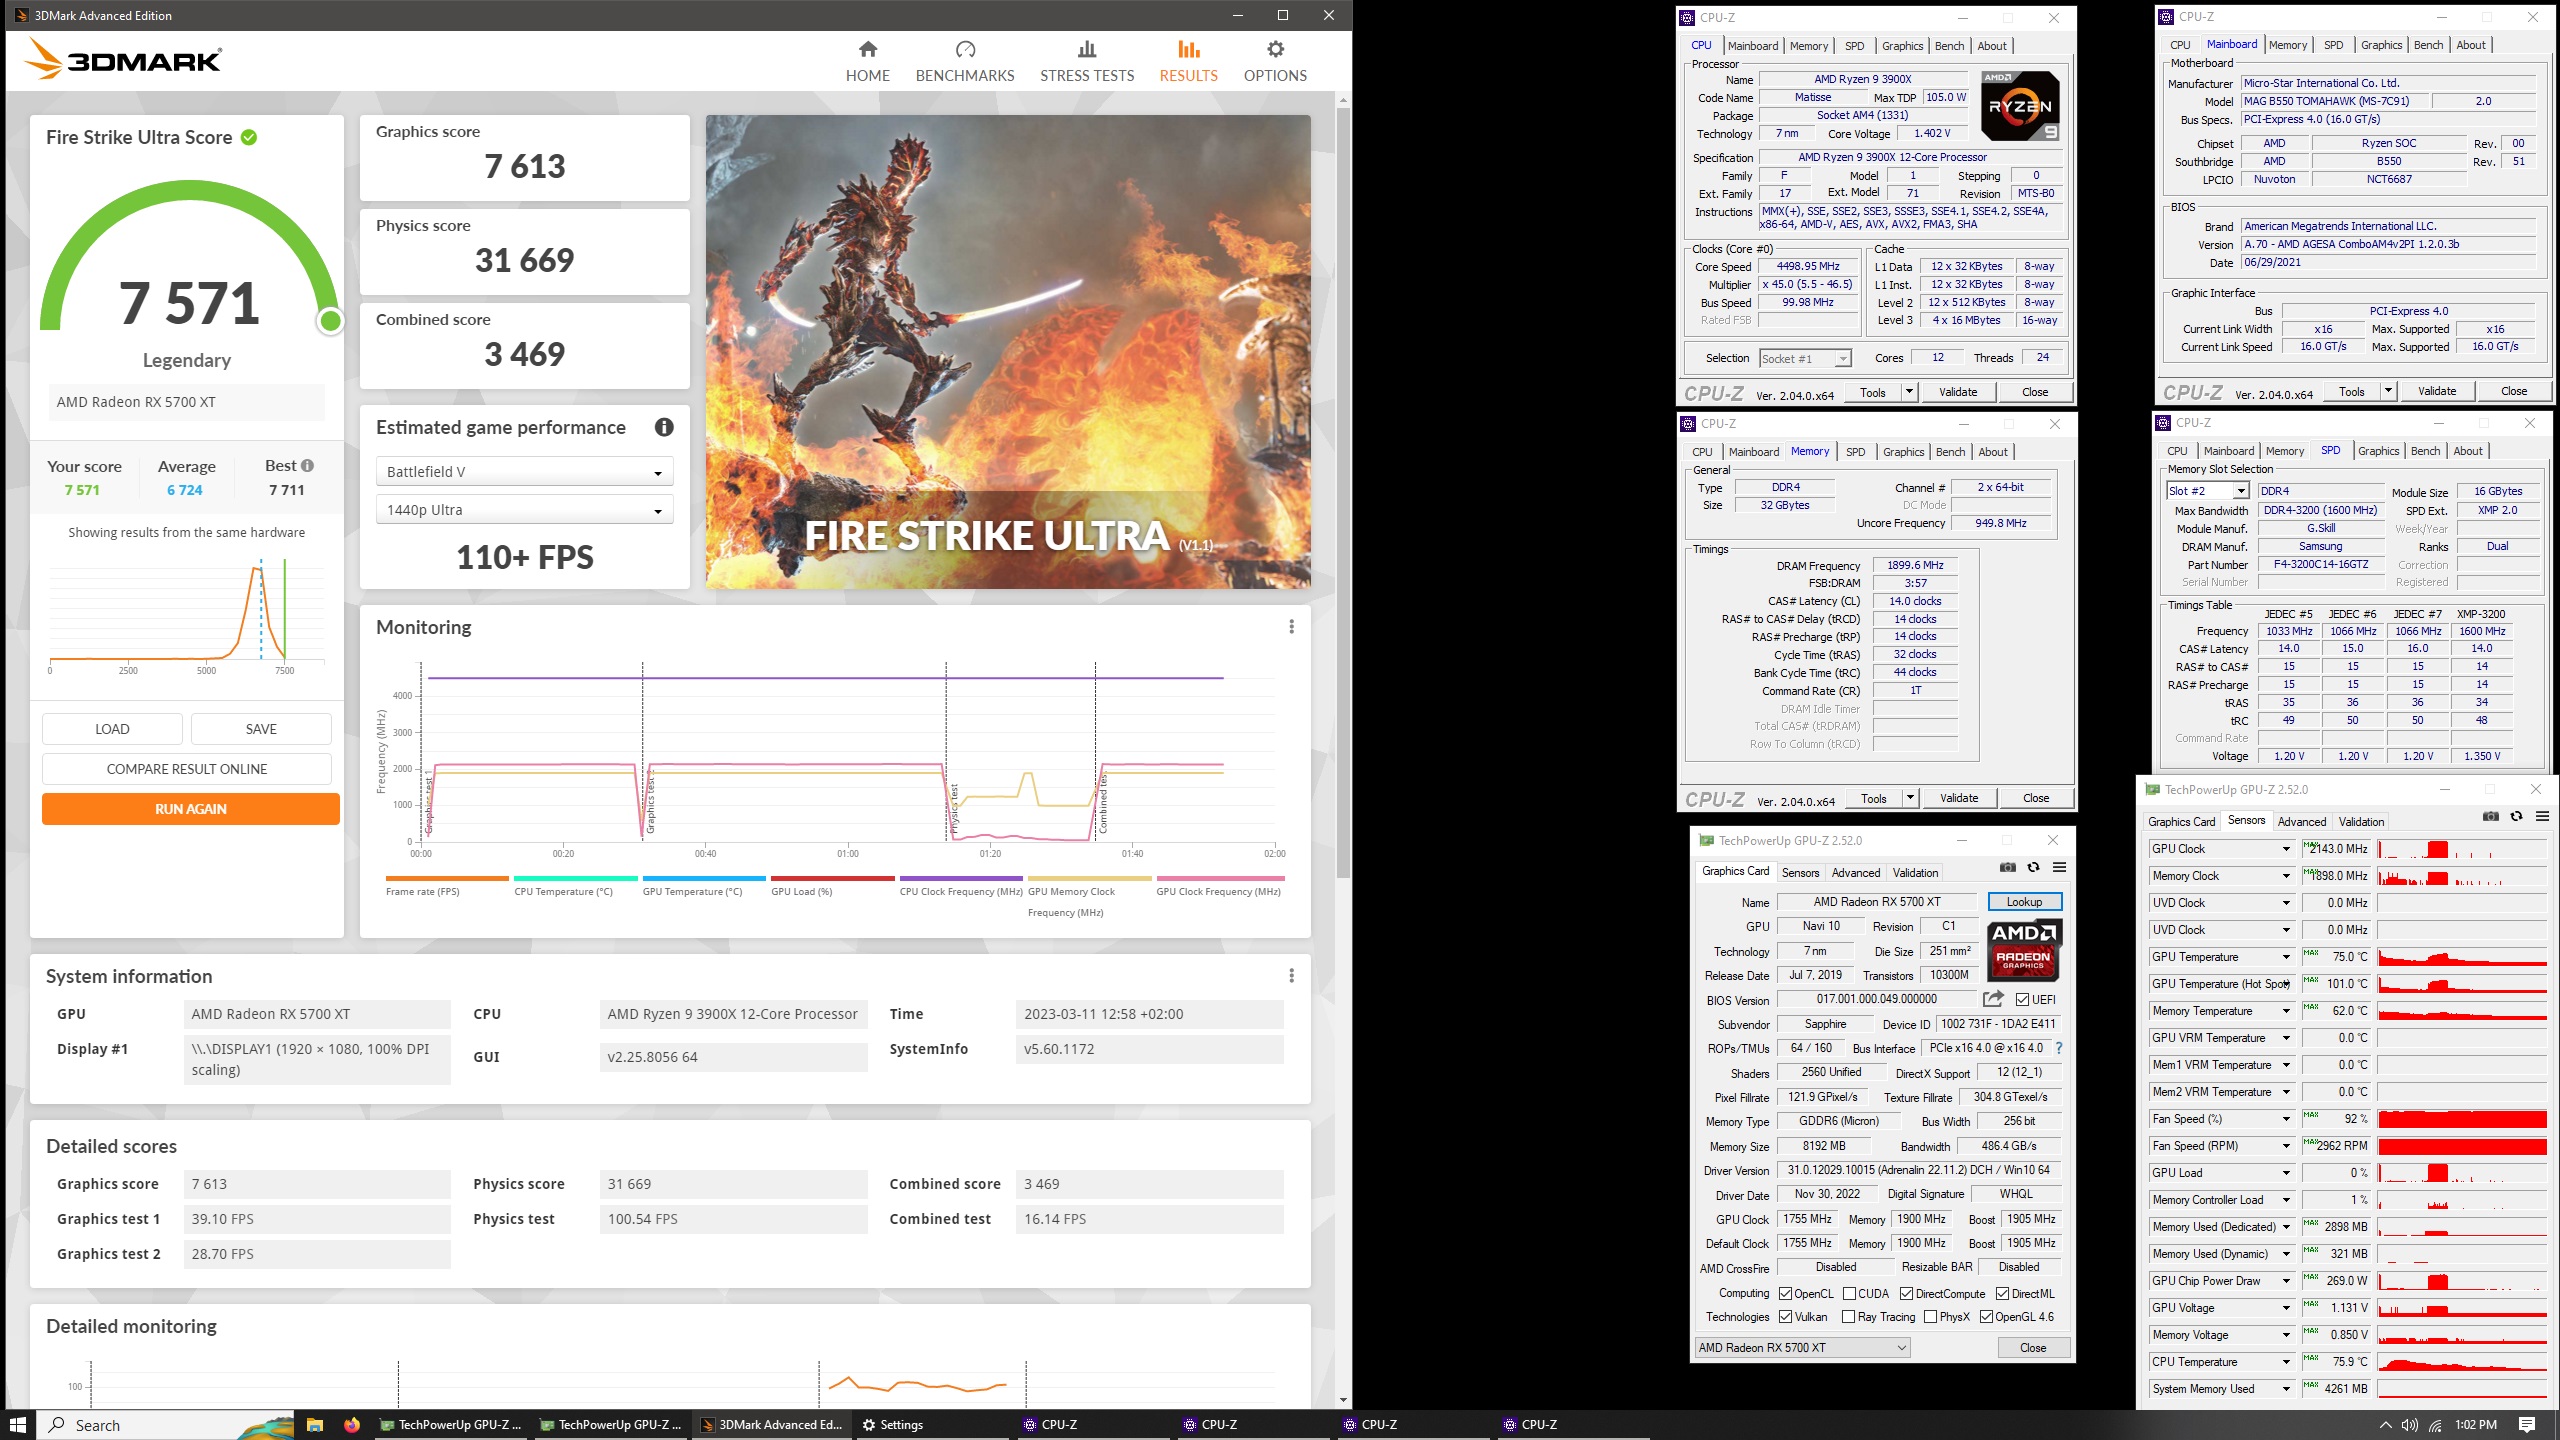Click the orange Frame rate (FPS) legend swatch

pyautogui.click(x=447, y=878)
